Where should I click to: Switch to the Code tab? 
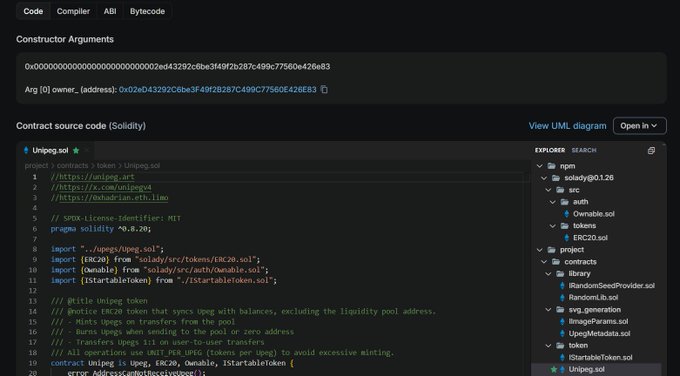click(33, 11)
